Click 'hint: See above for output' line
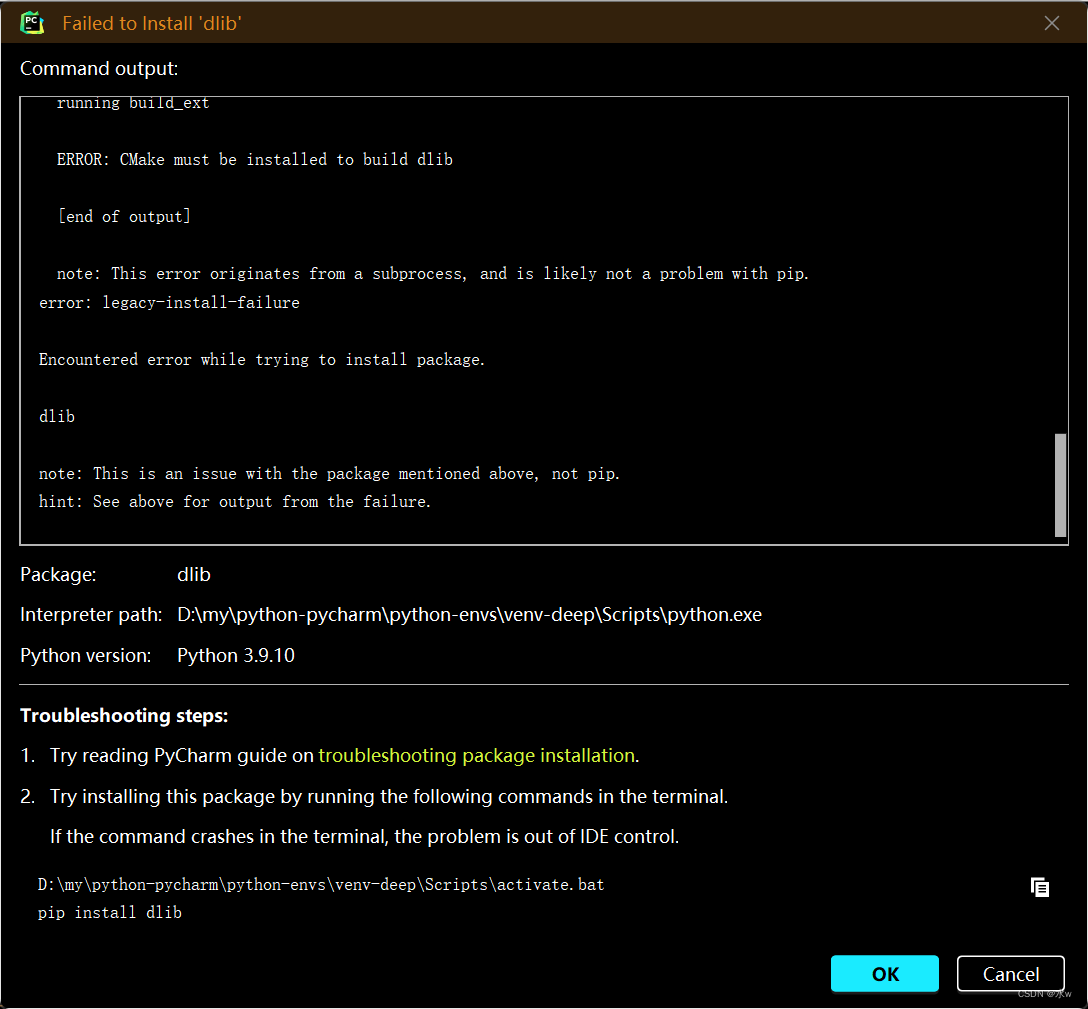 point(235,502)
